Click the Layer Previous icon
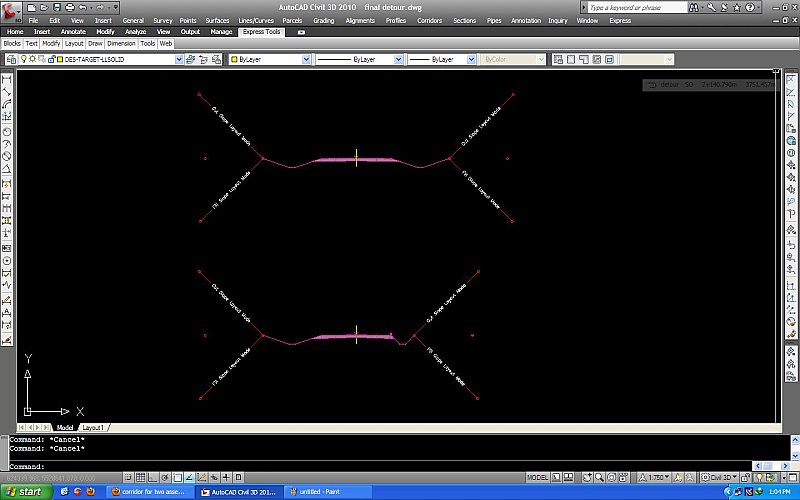The image size is (800, 500). point(203,60)
